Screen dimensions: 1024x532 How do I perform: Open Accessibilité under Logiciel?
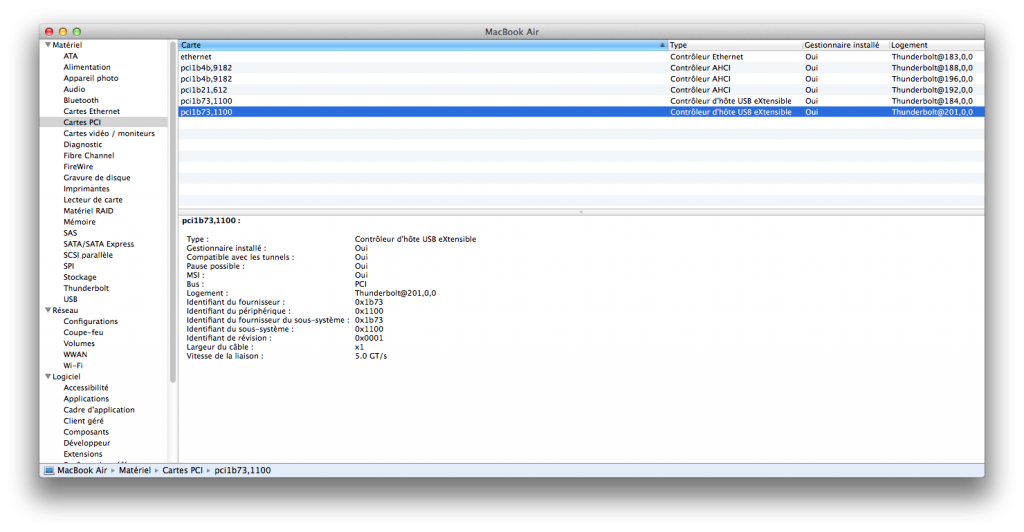[x=86, y=388]
